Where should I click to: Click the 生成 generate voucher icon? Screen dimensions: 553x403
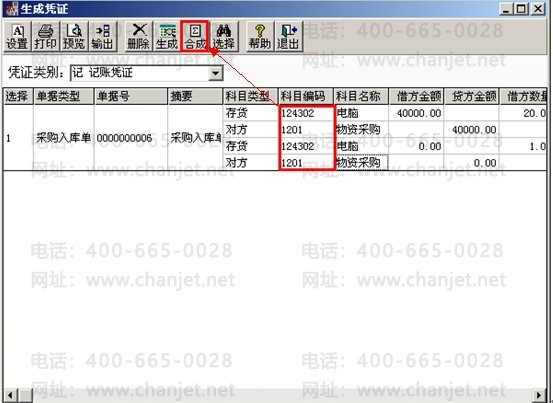point(167,37)
